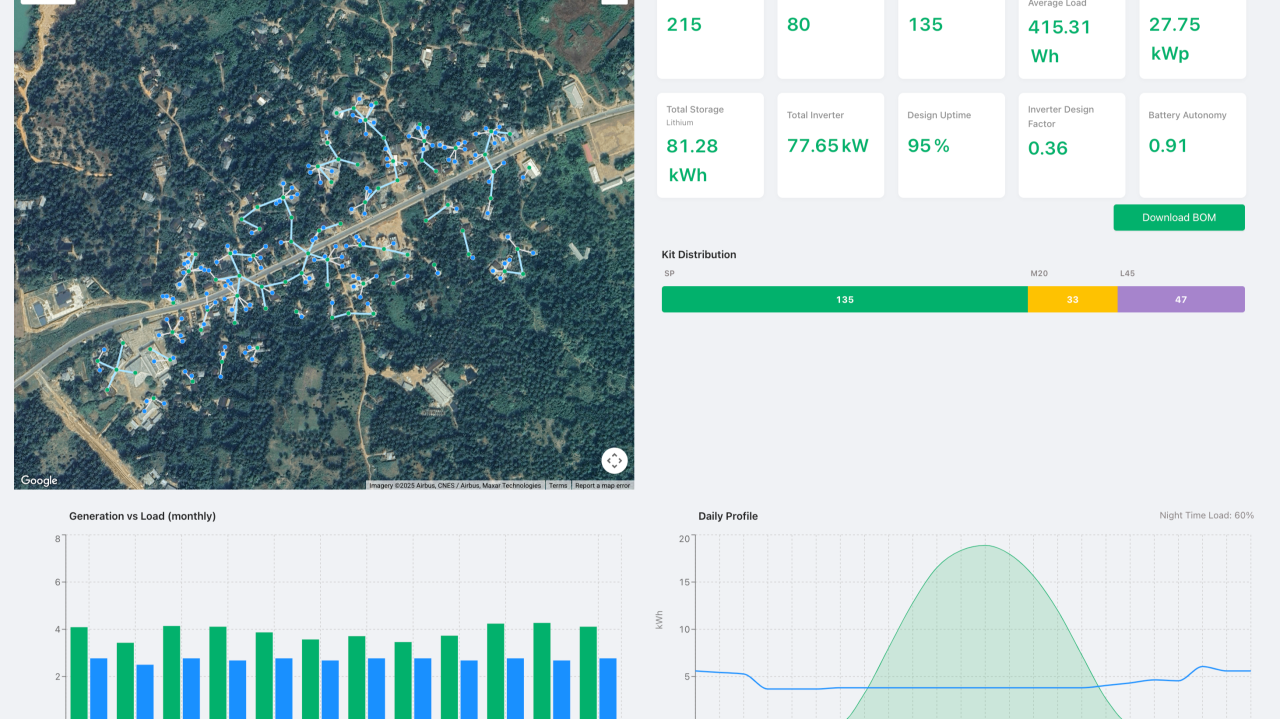Click the Total Inverter 77.65 kW card
The height and width of the screenshot is (719, 1280).
tap(830, 146)
